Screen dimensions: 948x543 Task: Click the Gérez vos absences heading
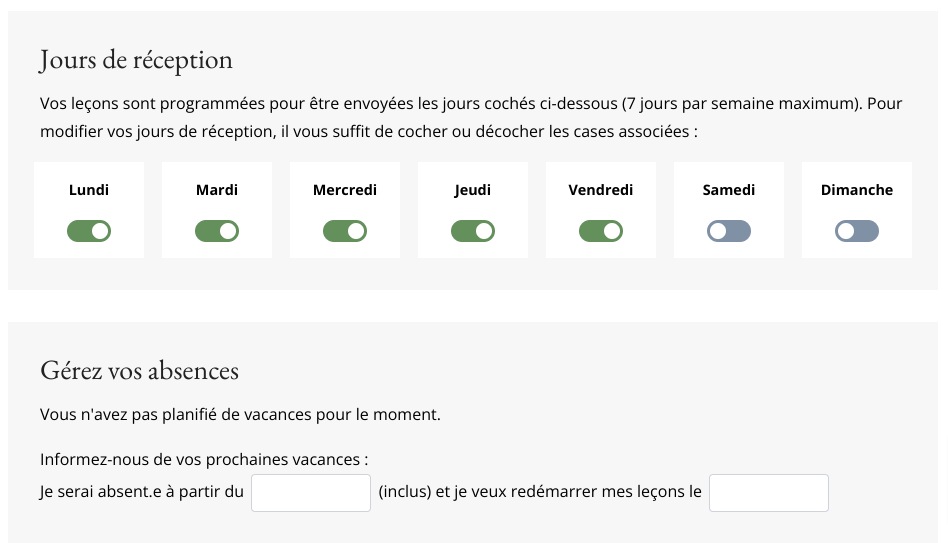(x=139, y=371)
